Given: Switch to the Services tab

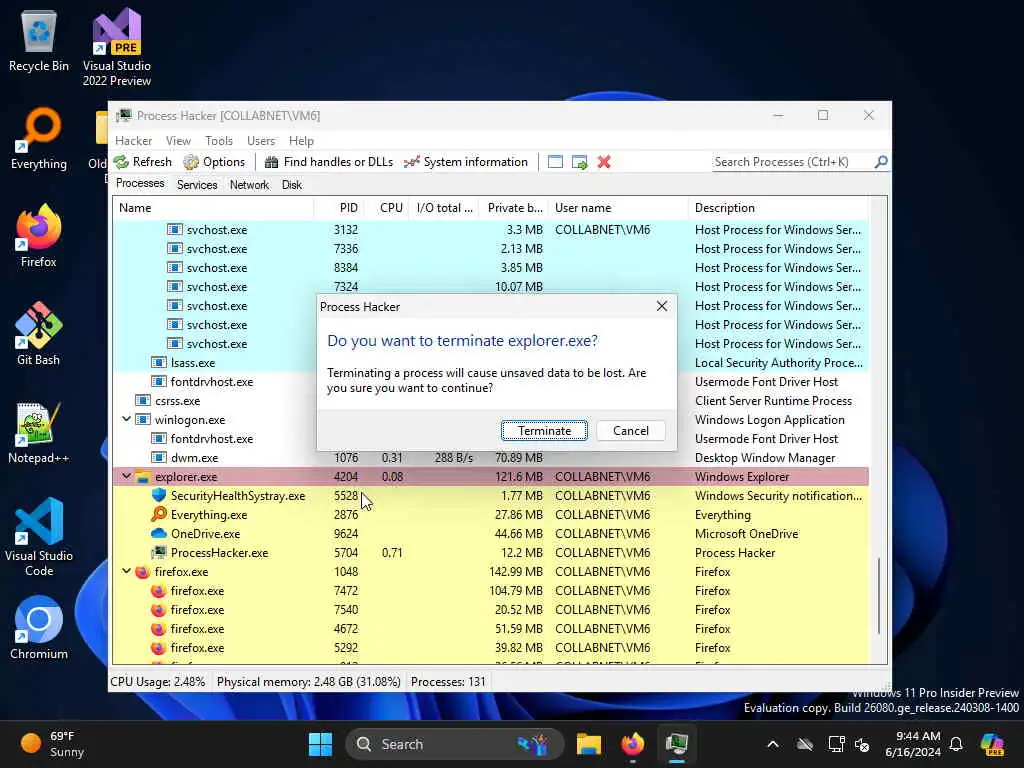Looking at the screenshot, I should (x=197, y=185).
